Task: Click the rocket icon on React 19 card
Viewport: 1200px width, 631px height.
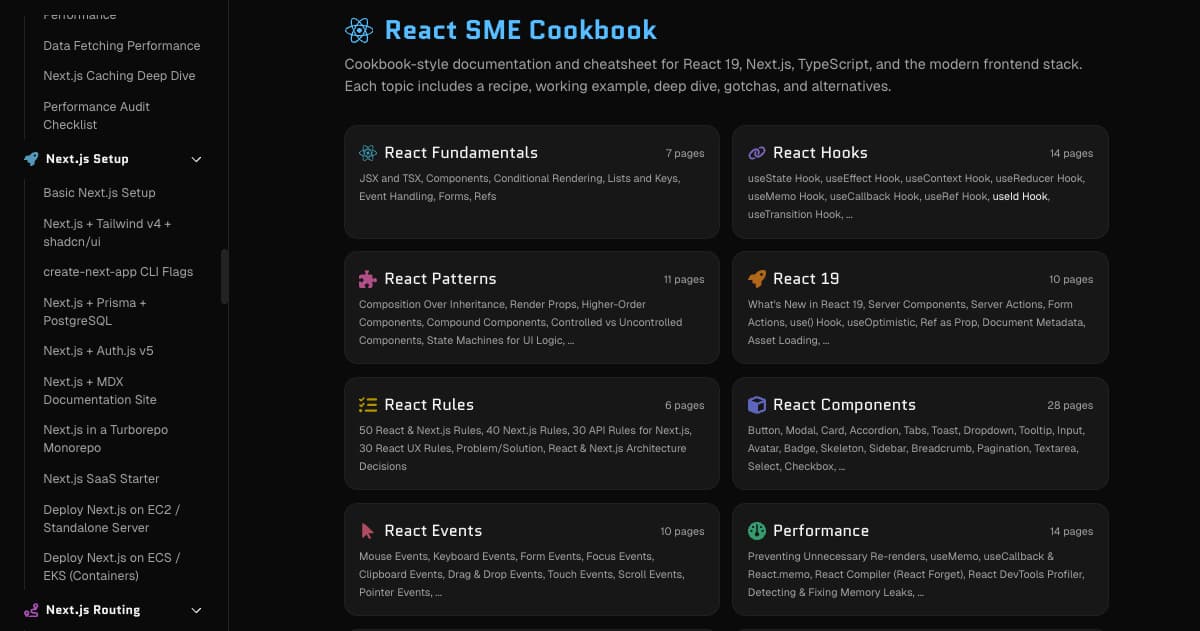Action: pos(757,279)
